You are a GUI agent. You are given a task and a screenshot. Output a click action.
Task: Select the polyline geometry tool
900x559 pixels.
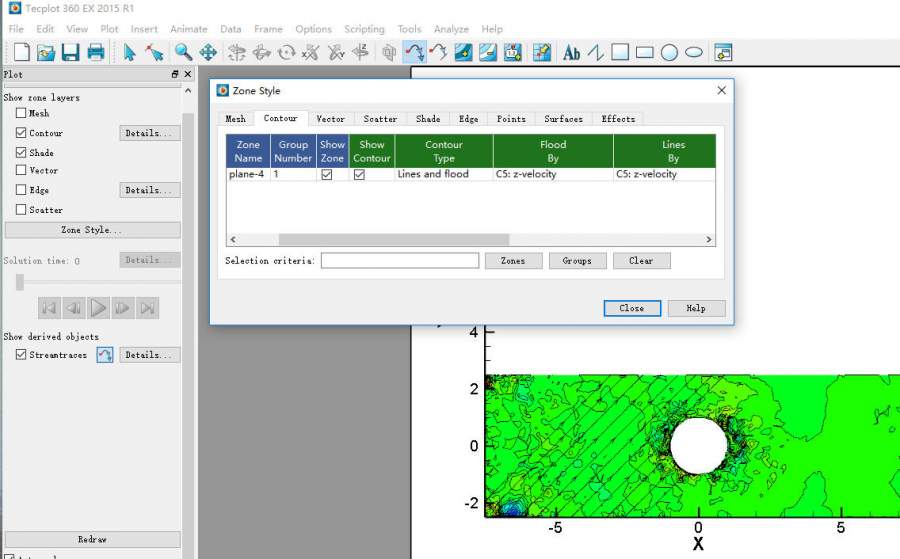(x=596, y=53)
